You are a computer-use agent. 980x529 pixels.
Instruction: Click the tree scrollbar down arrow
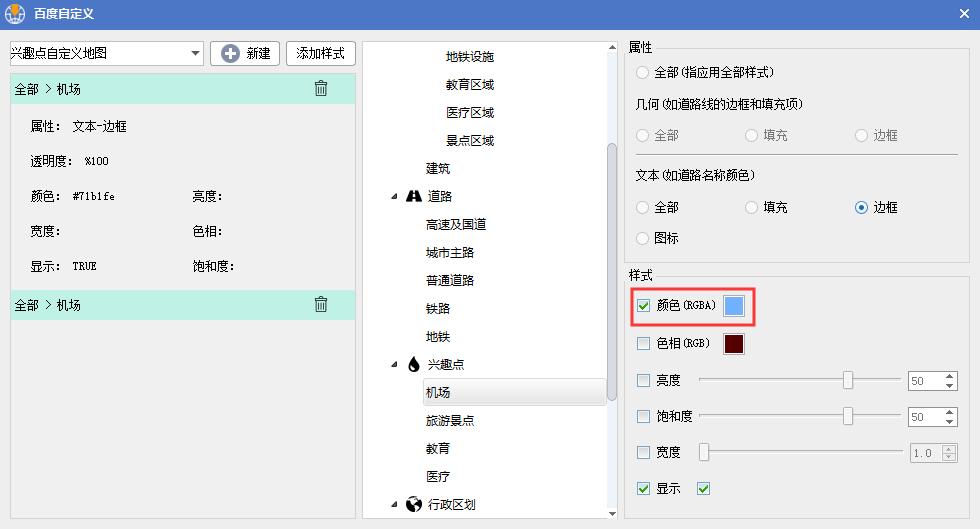click(x=612, y=513)
